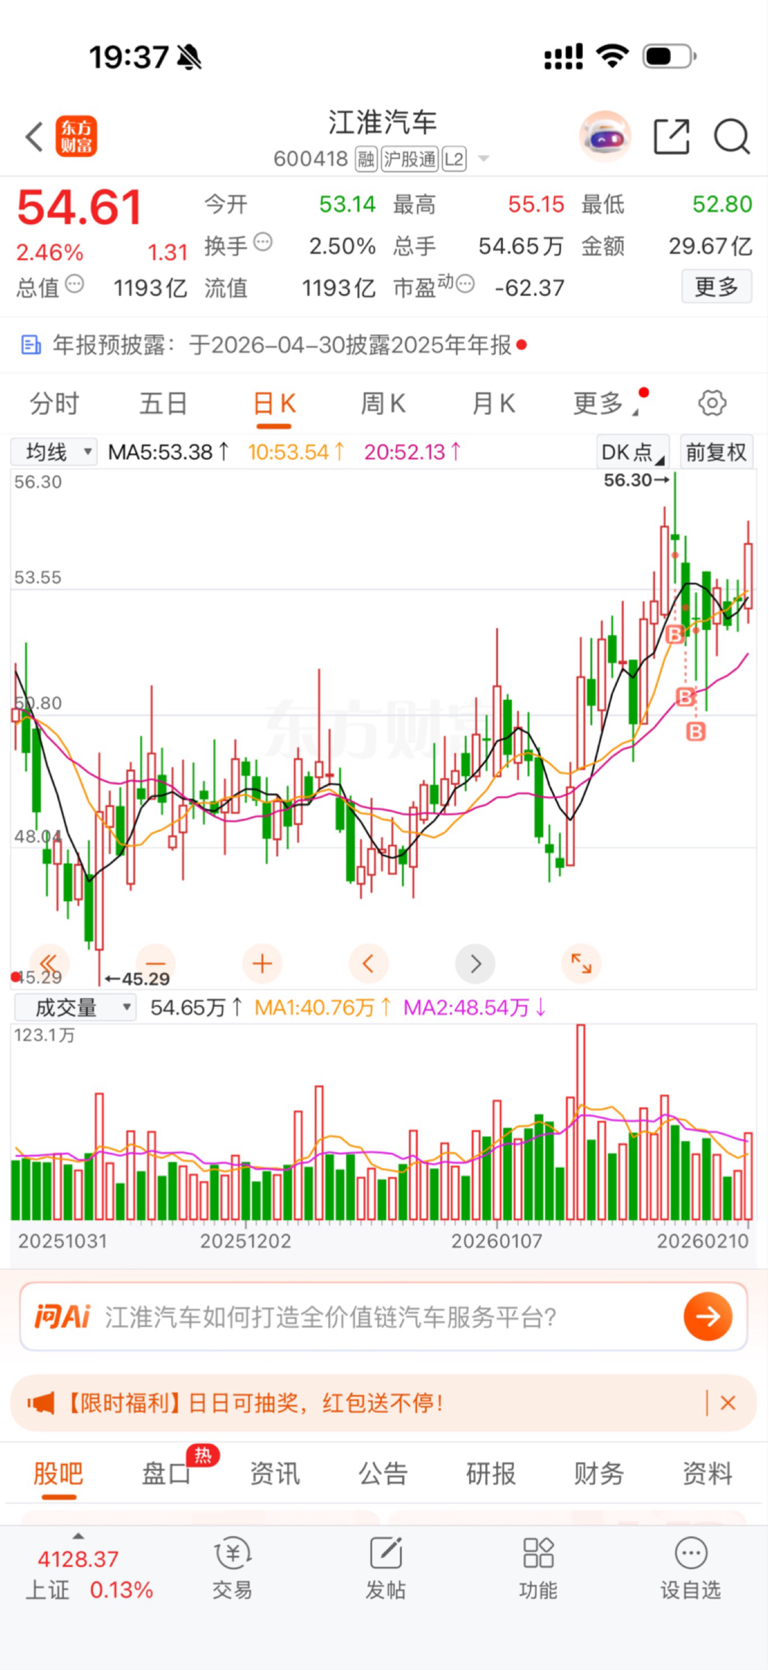Tap the L2 level badge

tap(454, 159)
